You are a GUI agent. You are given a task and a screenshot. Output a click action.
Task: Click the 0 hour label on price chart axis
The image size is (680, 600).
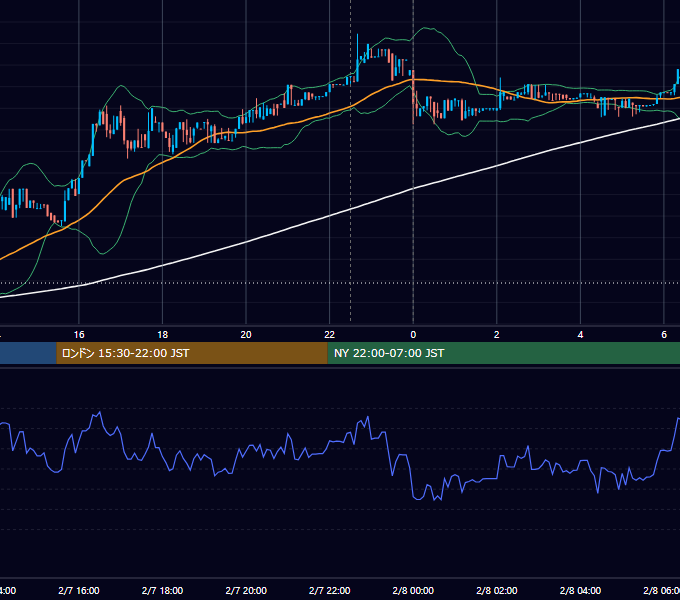[x=413, y=335]
